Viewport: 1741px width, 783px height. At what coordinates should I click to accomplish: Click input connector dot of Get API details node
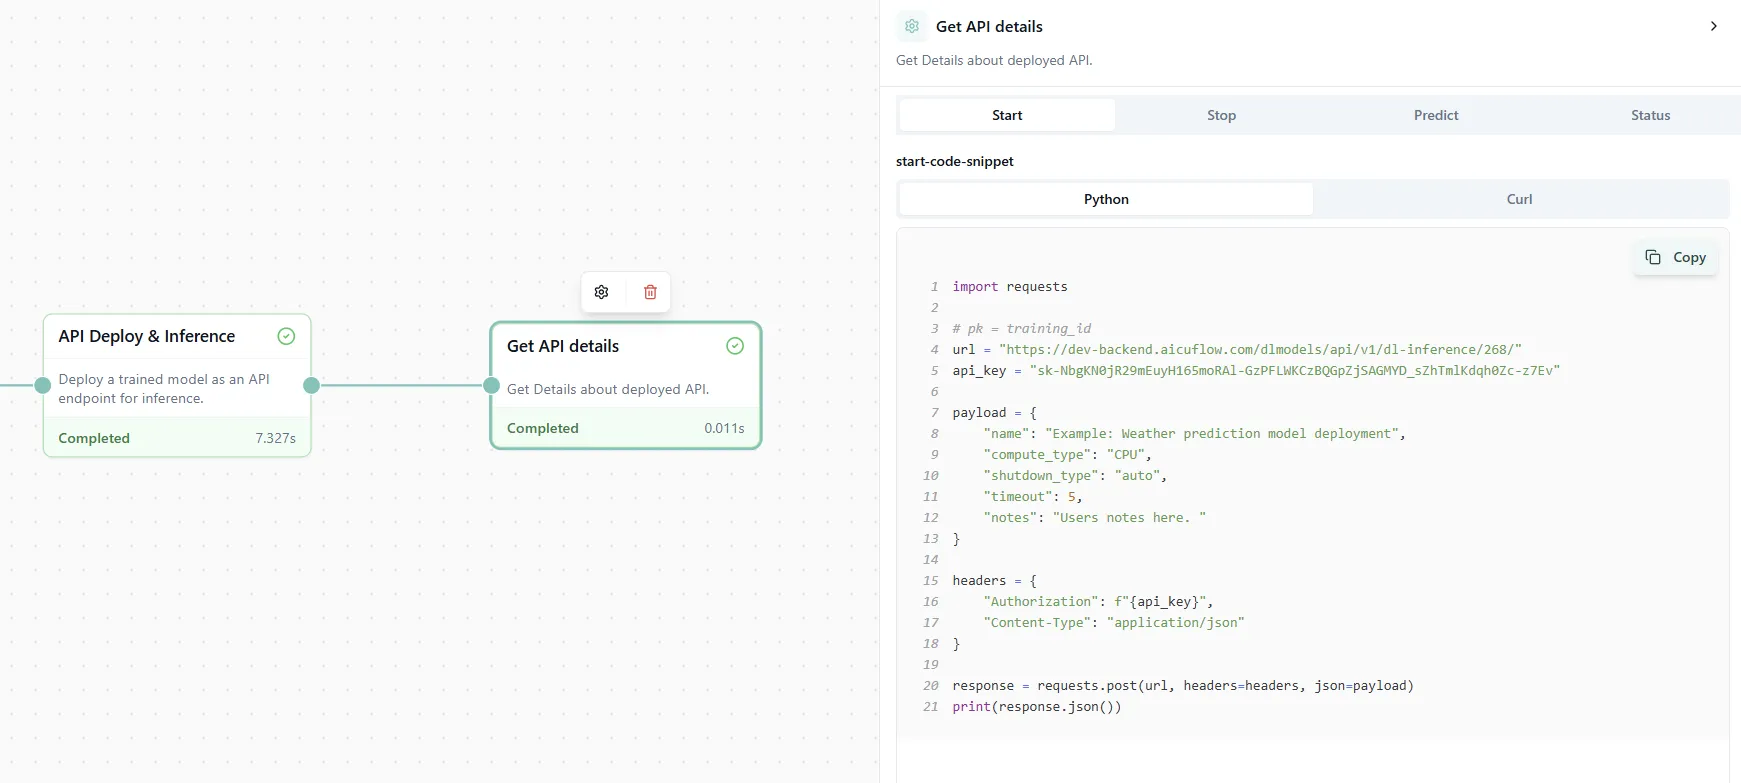coord(491,385)
